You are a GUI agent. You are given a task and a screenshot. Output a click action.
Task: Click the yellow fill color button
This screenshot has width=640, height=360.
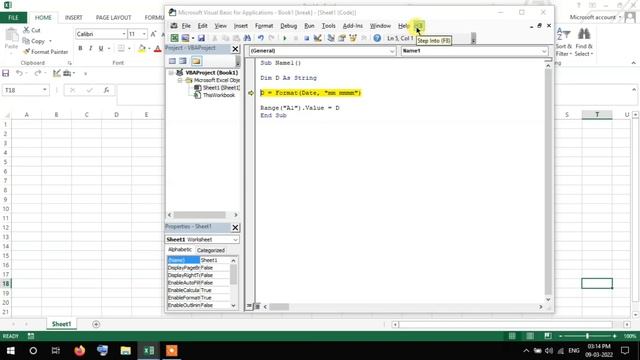(x=142, y=49)
